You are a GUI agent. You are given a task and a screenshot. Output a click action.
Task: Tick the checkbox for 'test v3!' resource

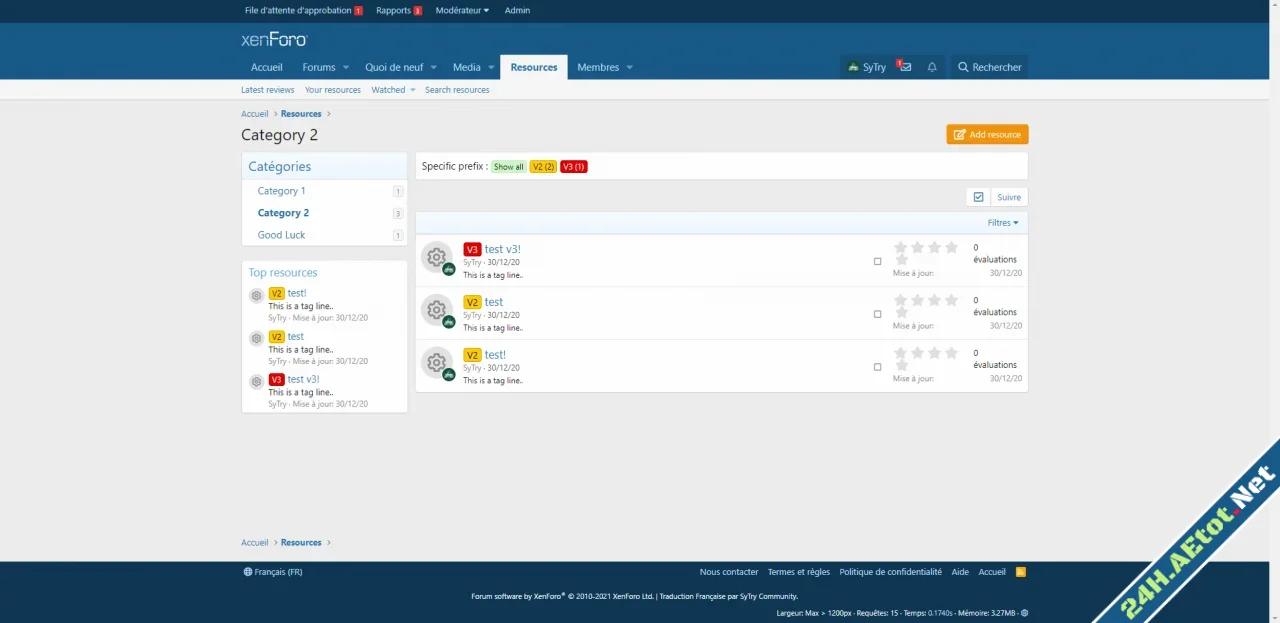coord(877,262)
